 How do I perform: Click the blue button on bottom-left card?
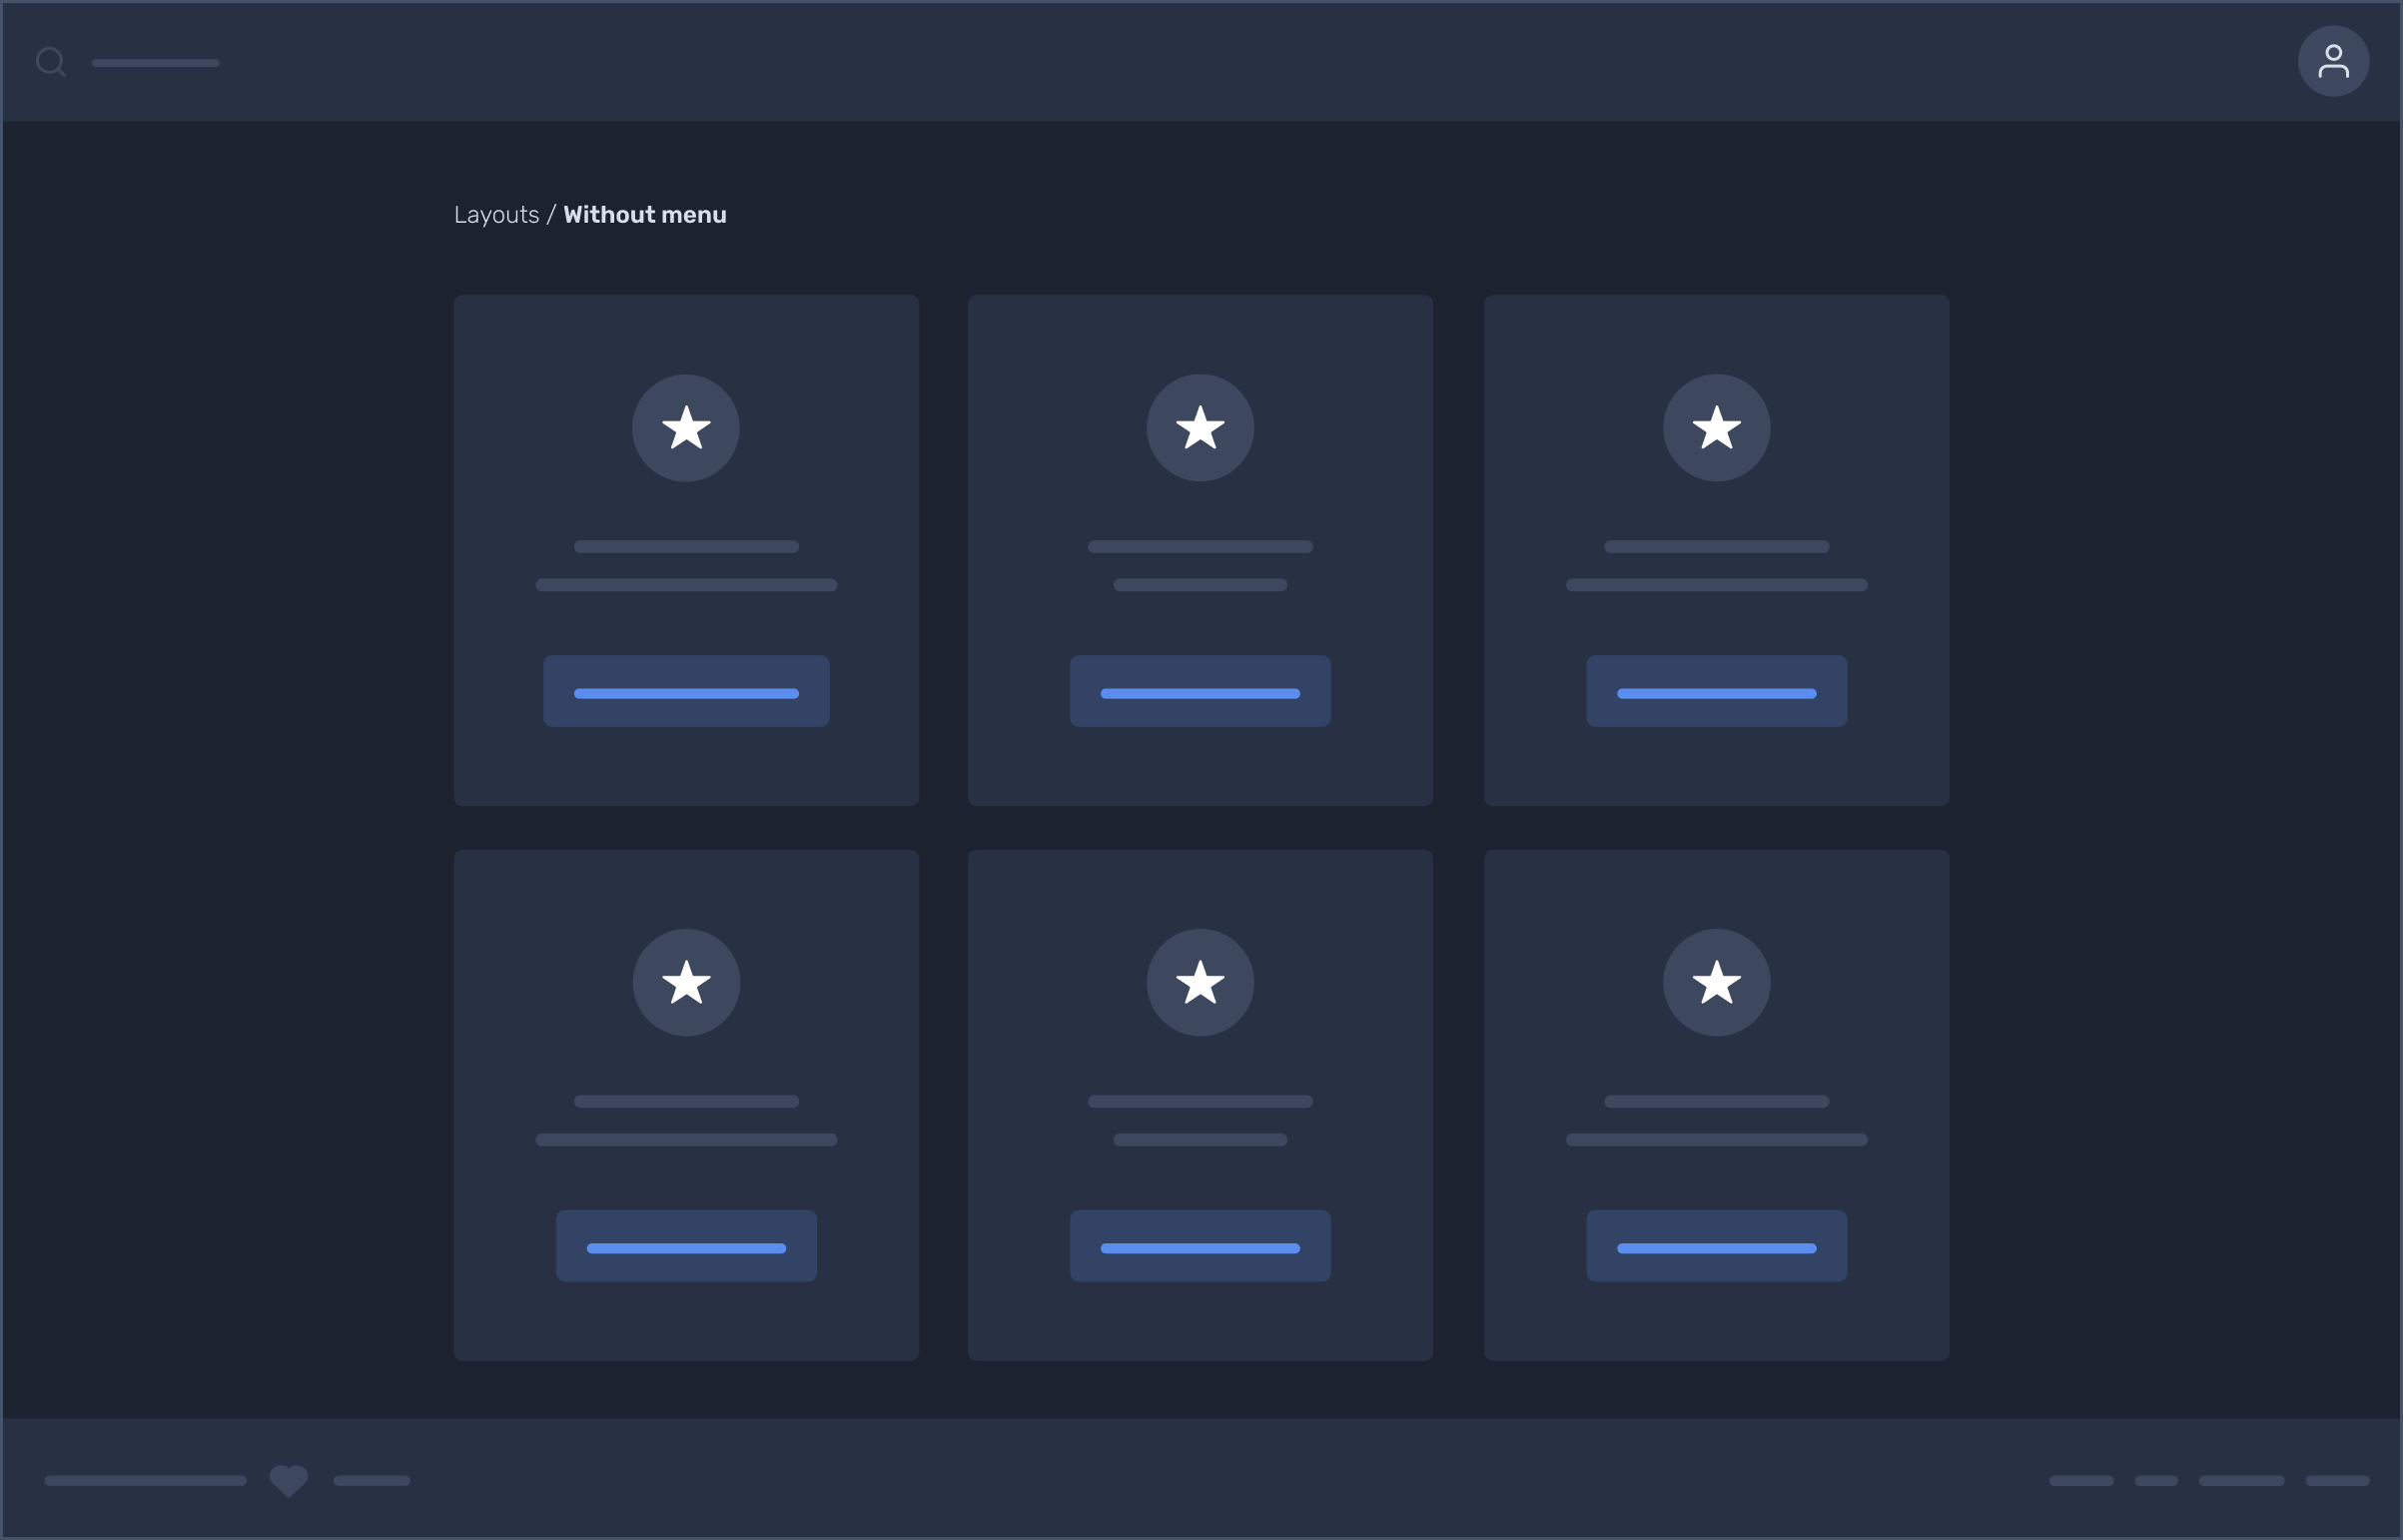(686, 1245)
